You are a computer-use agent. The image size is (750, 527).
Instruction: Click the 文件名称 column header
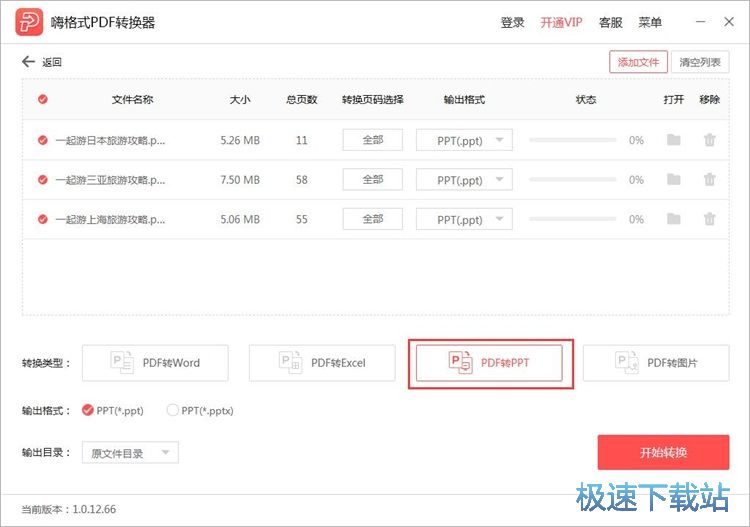pyautogui.click(x=132, y=99)
